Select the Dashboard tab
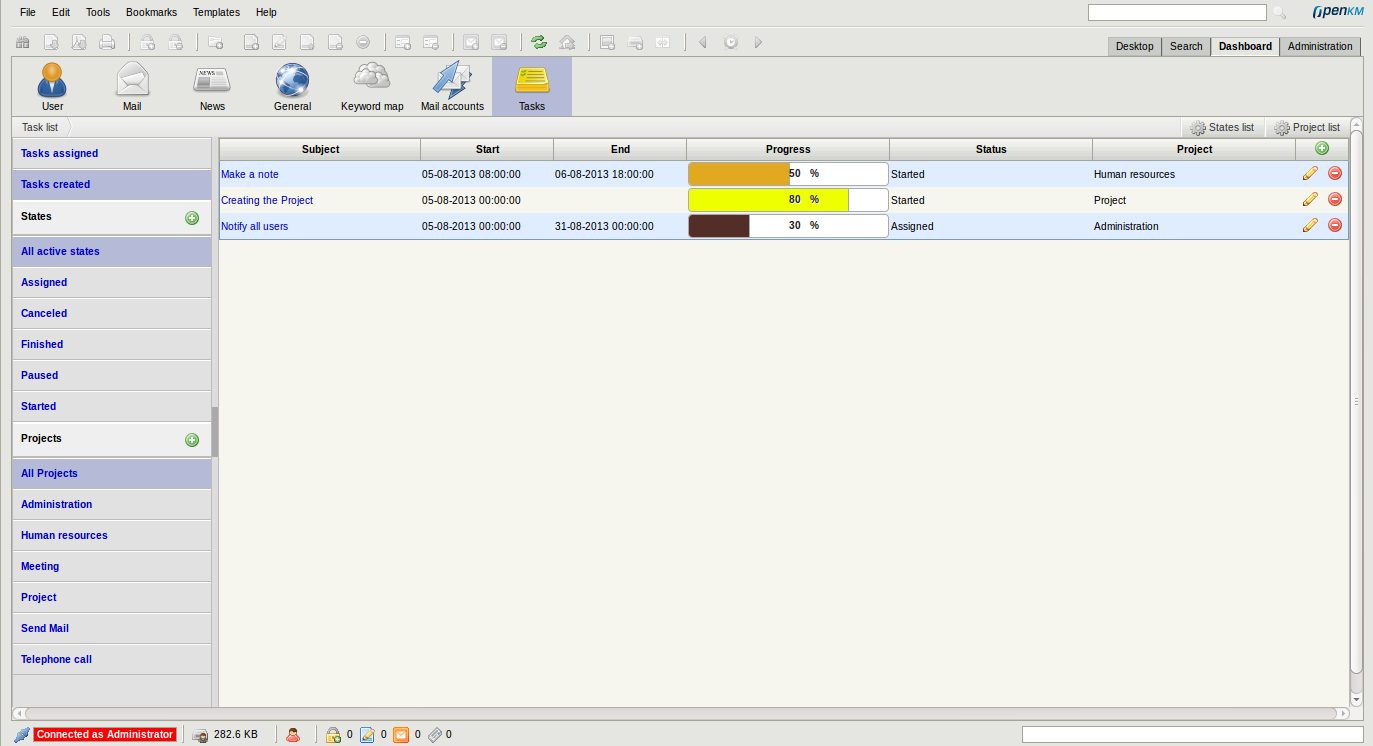Screen dimensions: 1373x746 [1245, 46]
